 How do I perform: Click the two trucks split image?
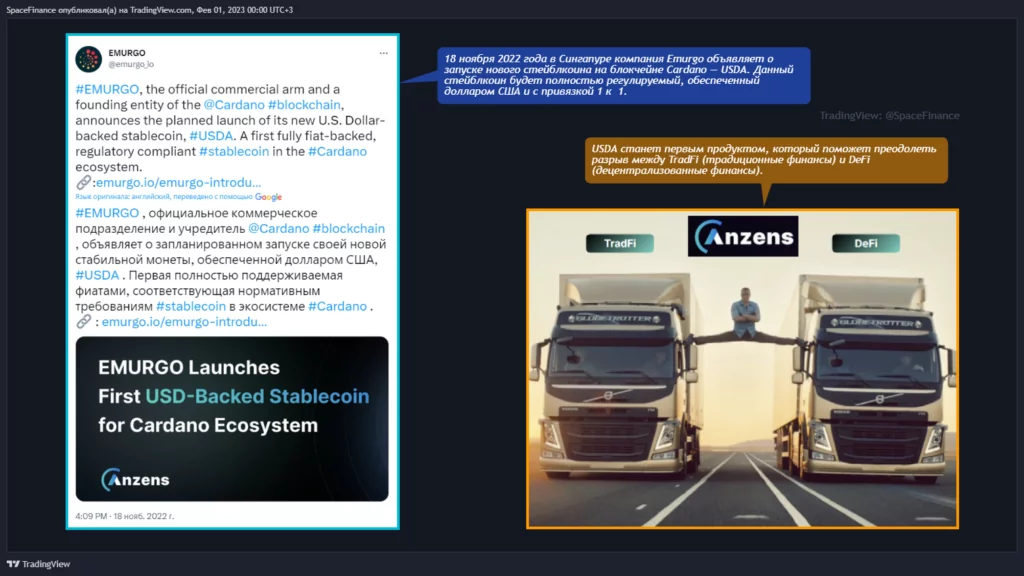[743, 369]
